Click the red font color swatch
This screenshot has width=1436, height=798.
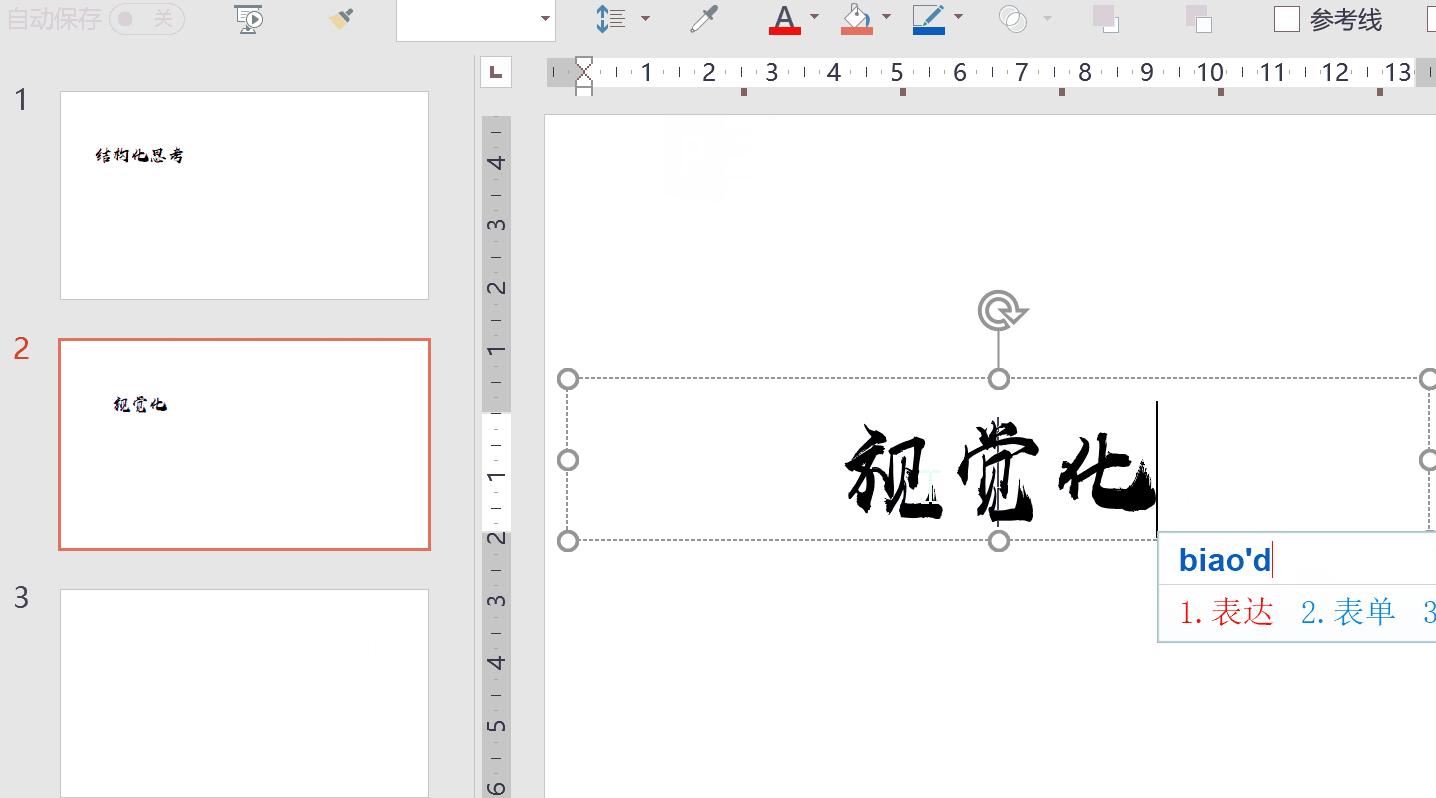pyautogui.click(x=786, y=30)
